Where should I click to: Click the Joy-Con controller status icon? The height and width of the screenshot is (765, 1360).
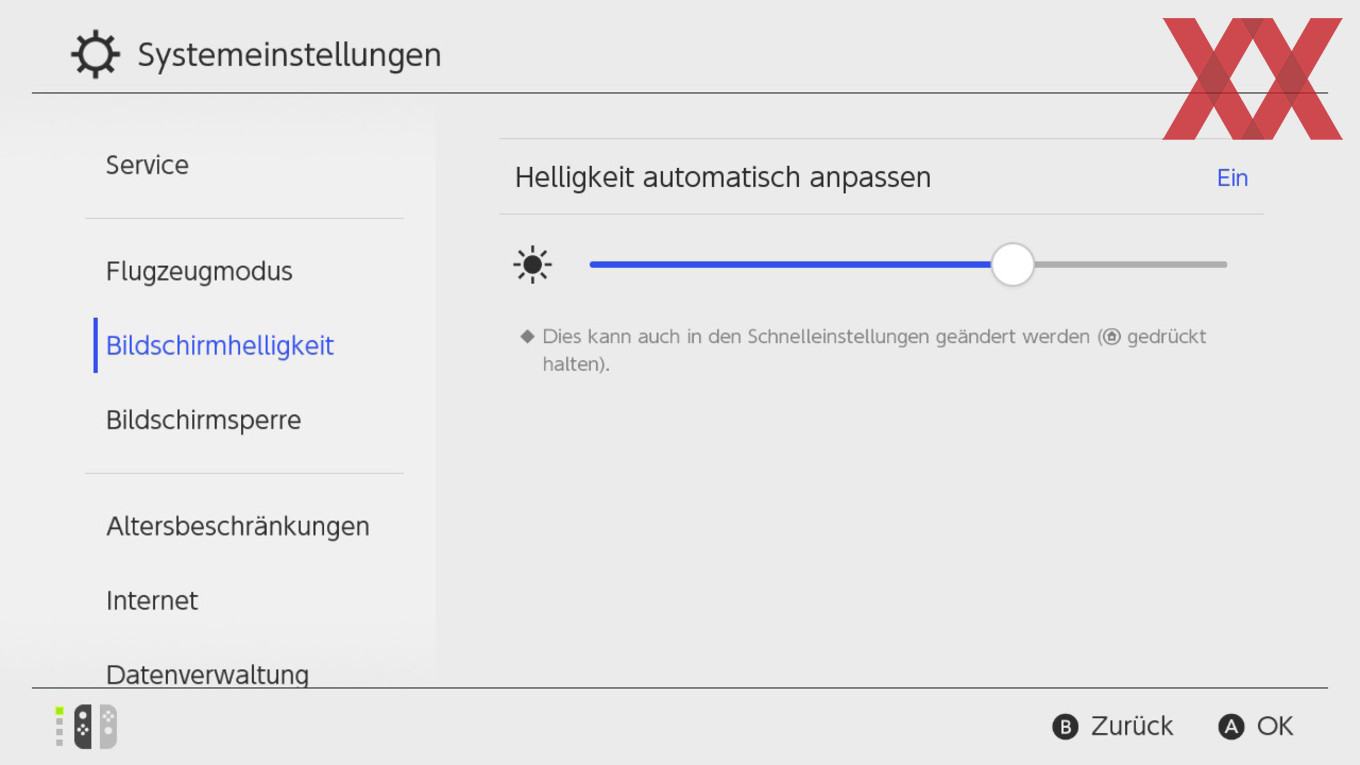coord(86,726)
